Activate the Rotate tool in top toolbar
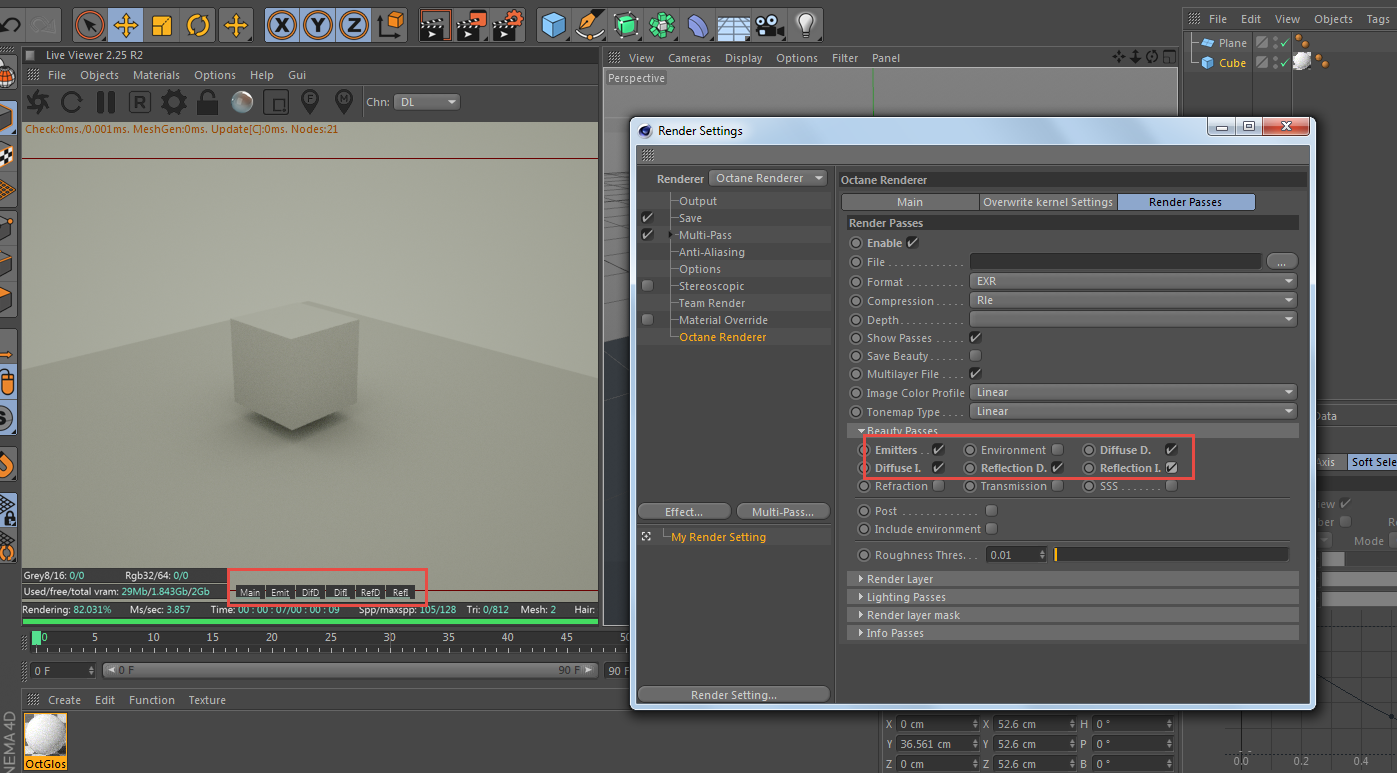This screenshot has height=773, width=1397. tap(199, 24)
